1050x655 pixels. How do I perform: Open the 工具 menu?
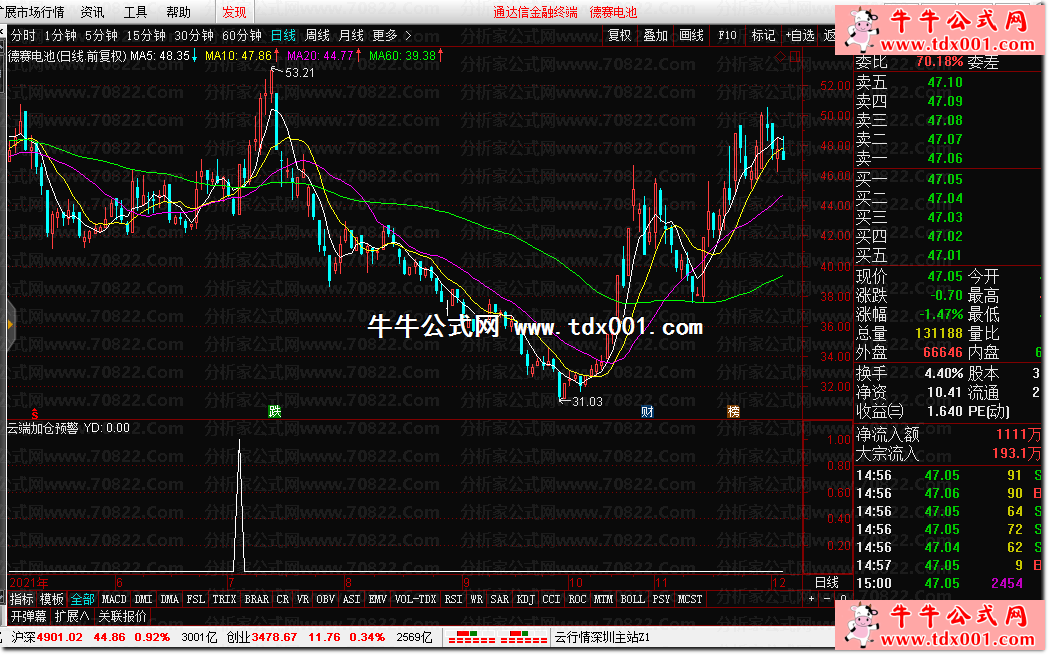point(135,12)
